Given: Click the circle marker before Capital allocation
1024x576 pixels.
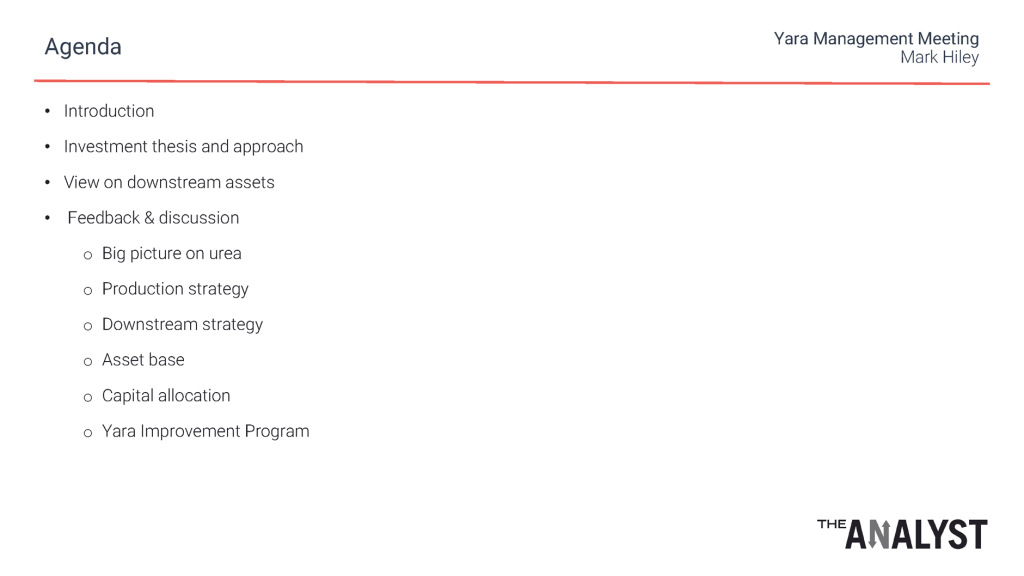Looking at the screenshot, I should (88, 397).
